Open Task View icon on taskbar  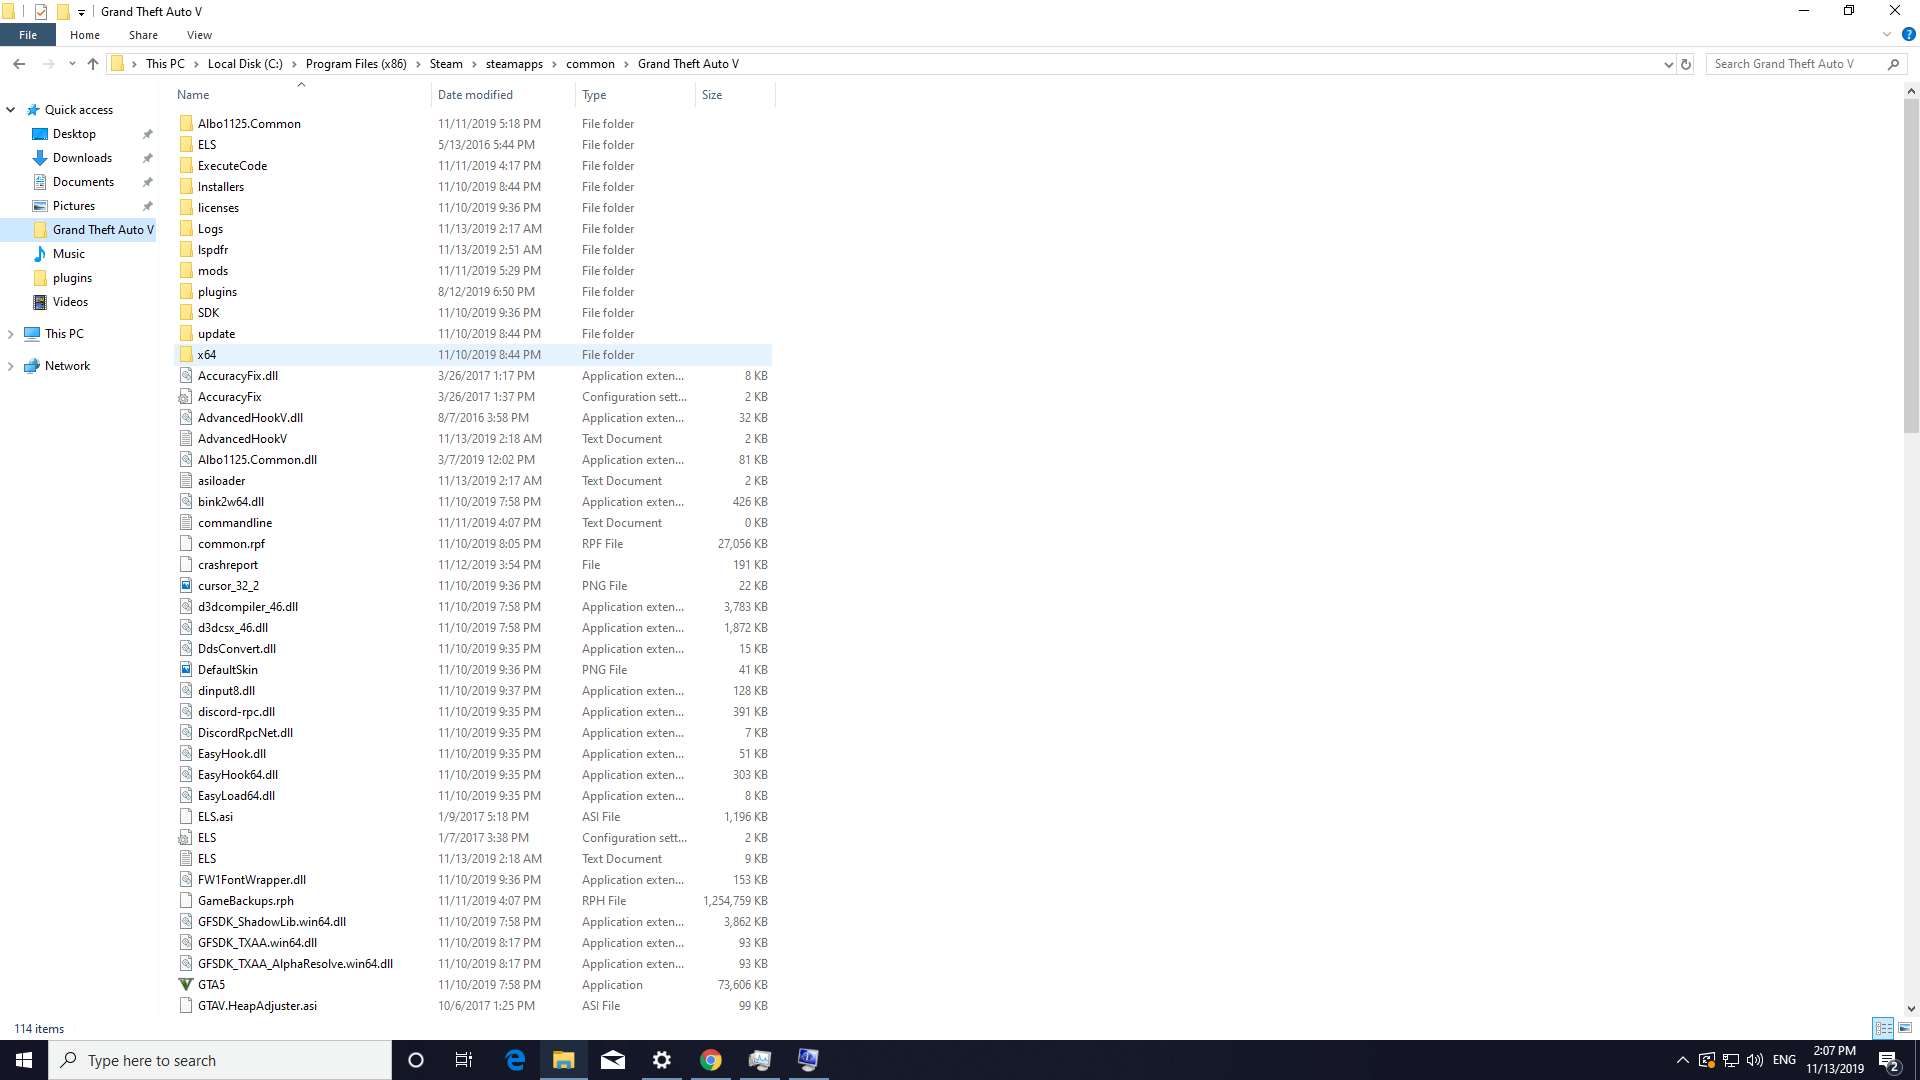tap(464, 1060)
